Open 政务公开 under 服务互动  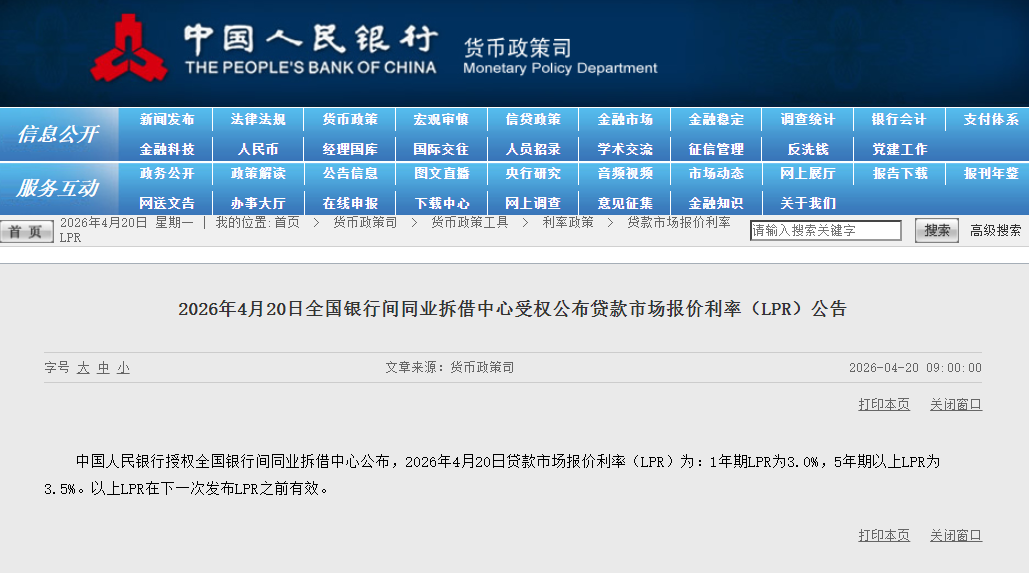click(x=167, y=173)
